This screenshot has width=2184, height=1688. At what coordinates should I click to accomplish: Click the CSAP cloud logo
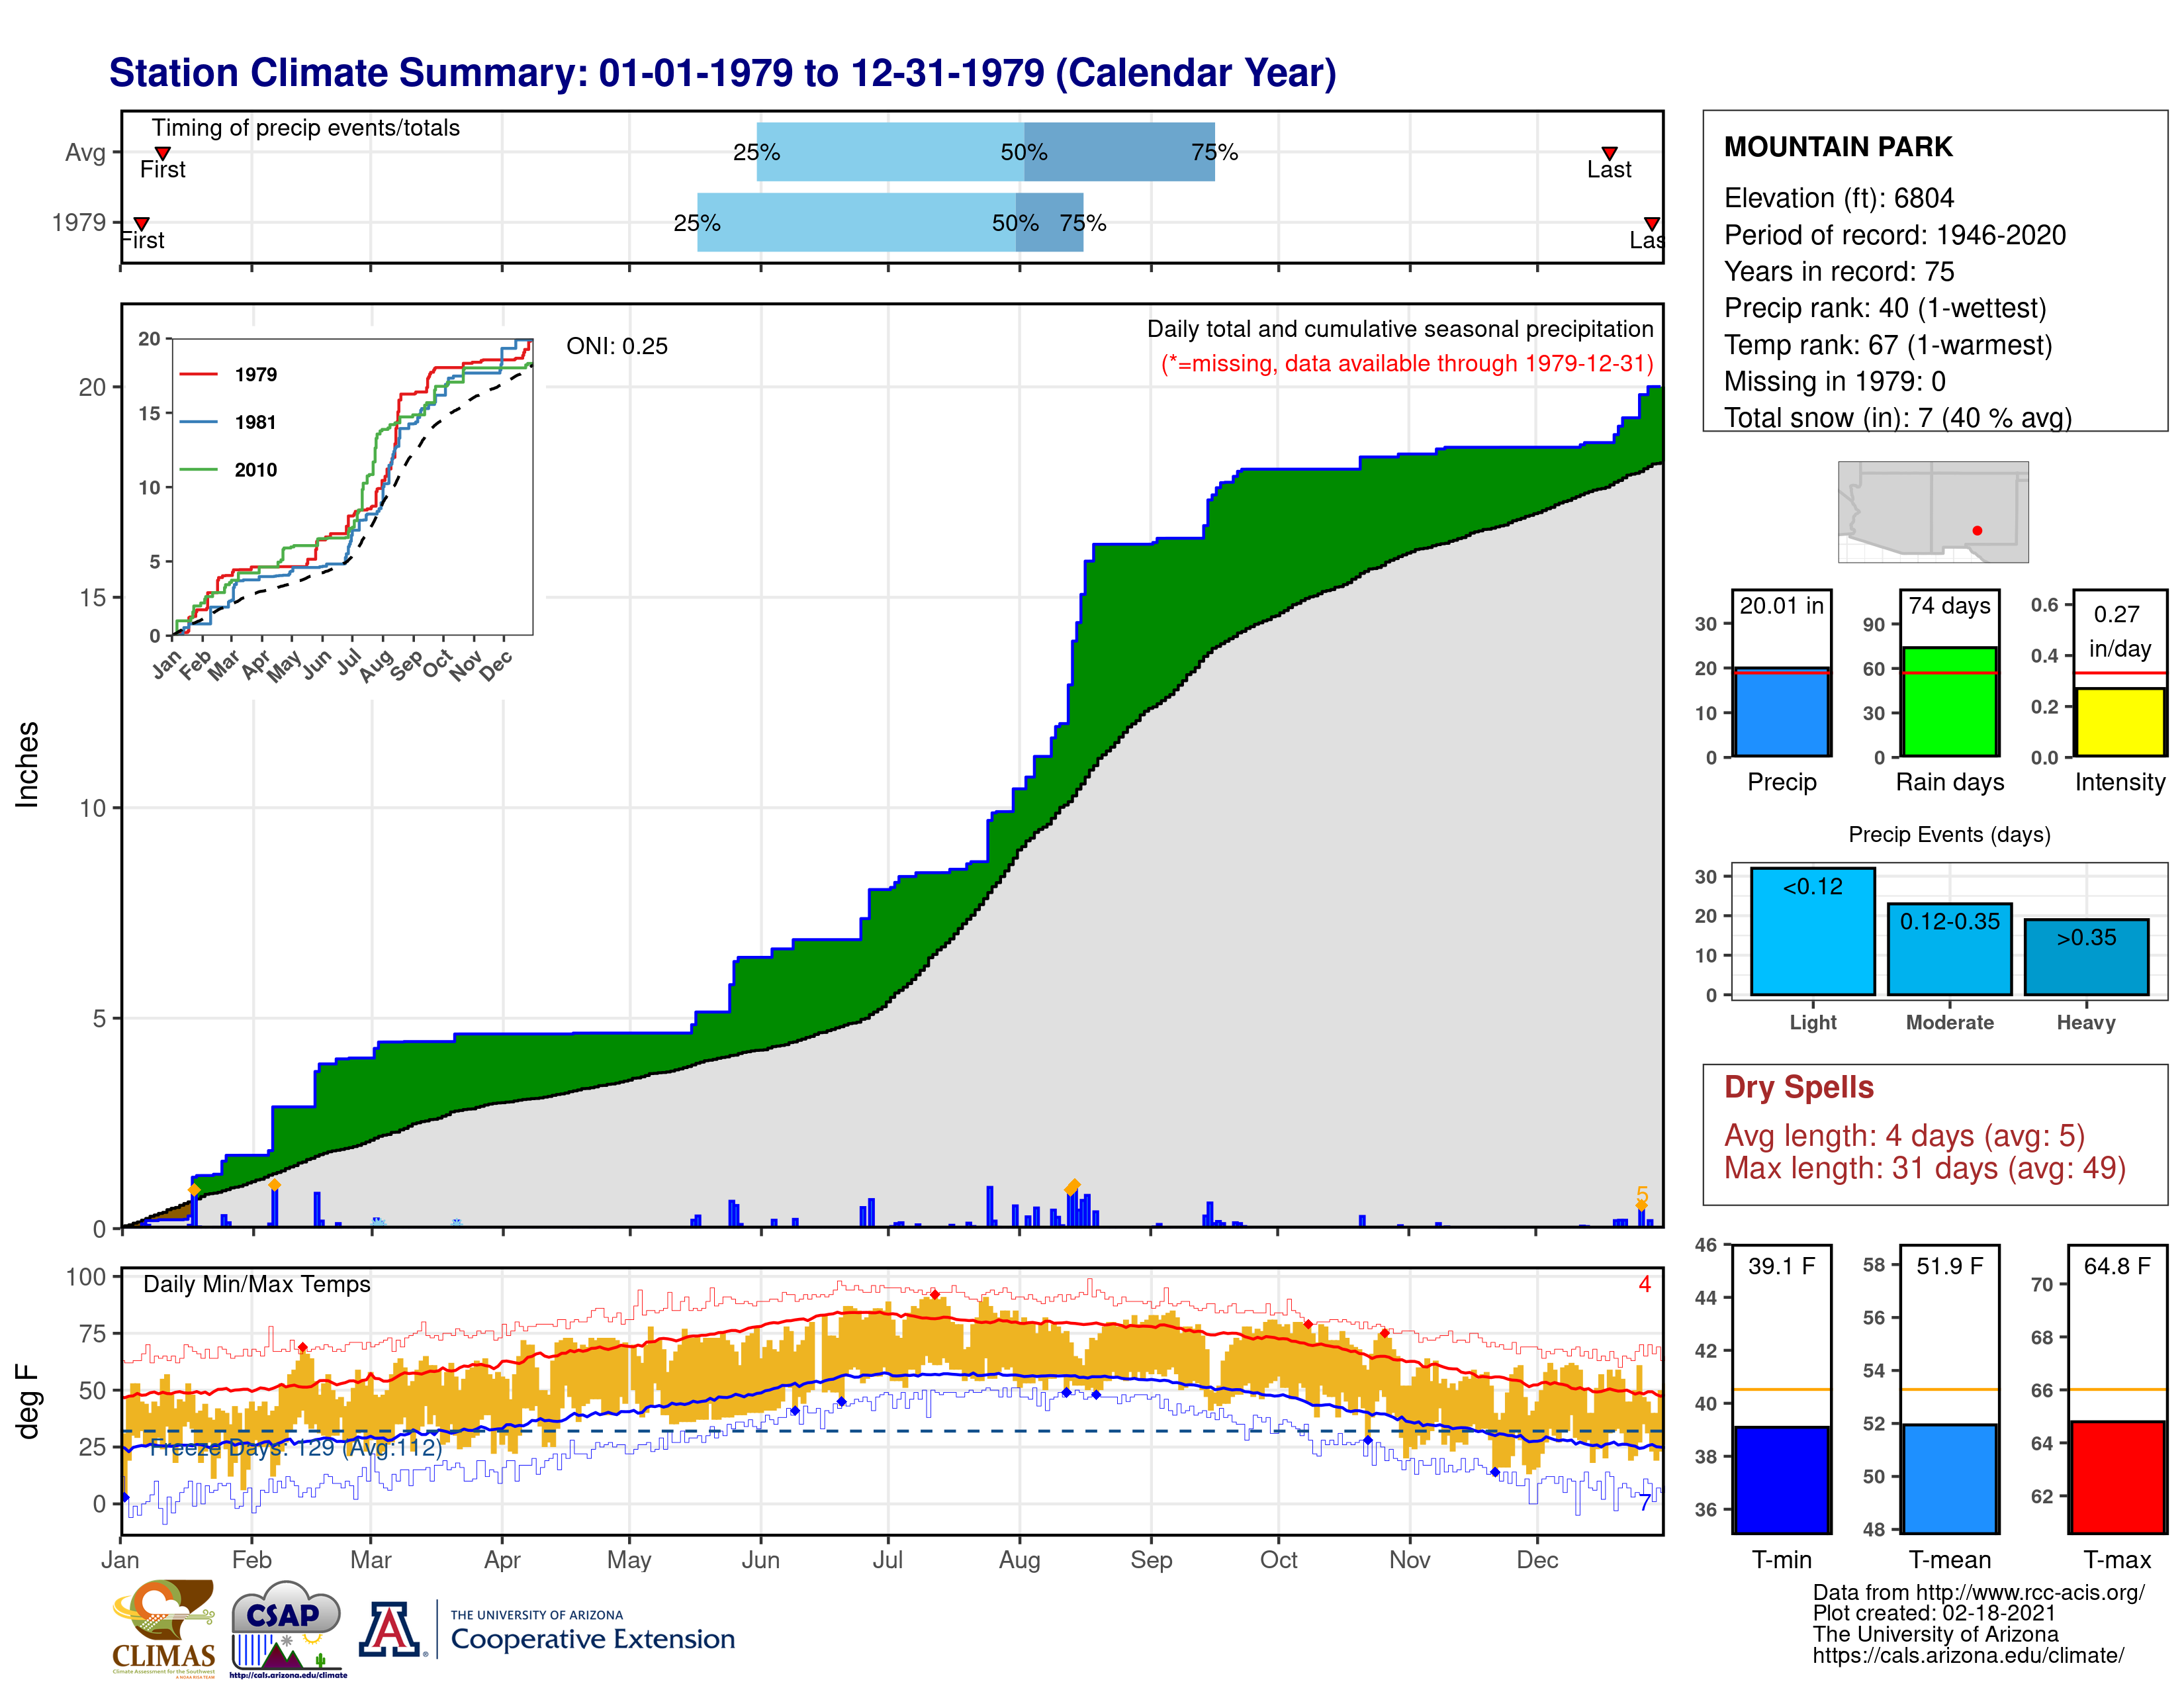[x=287, y=1628]
